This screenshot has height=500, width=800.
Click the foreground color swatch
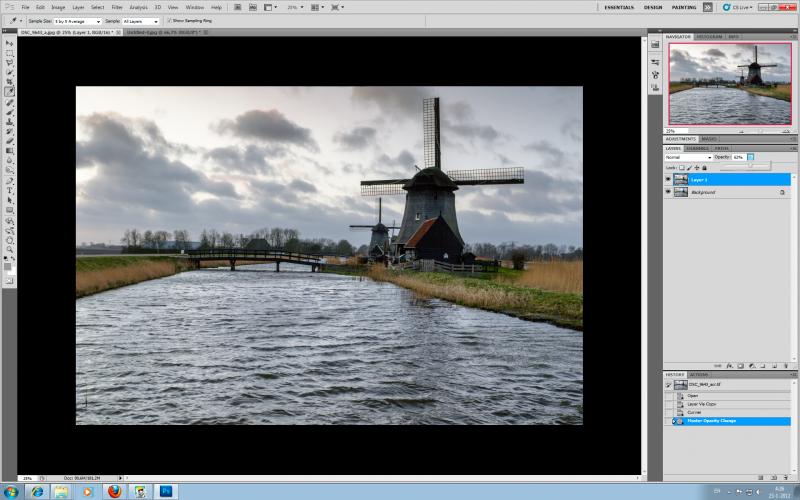[8, 267]
